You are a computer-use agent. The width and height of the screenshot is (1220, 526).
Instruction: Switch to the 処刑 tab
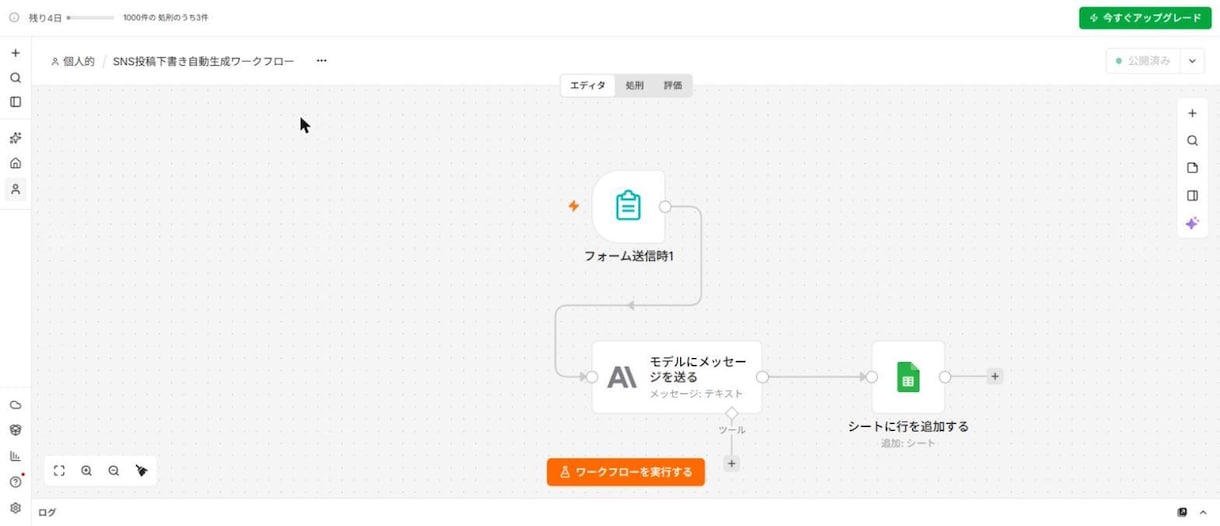pyautogui.click(x=635, y=86)
